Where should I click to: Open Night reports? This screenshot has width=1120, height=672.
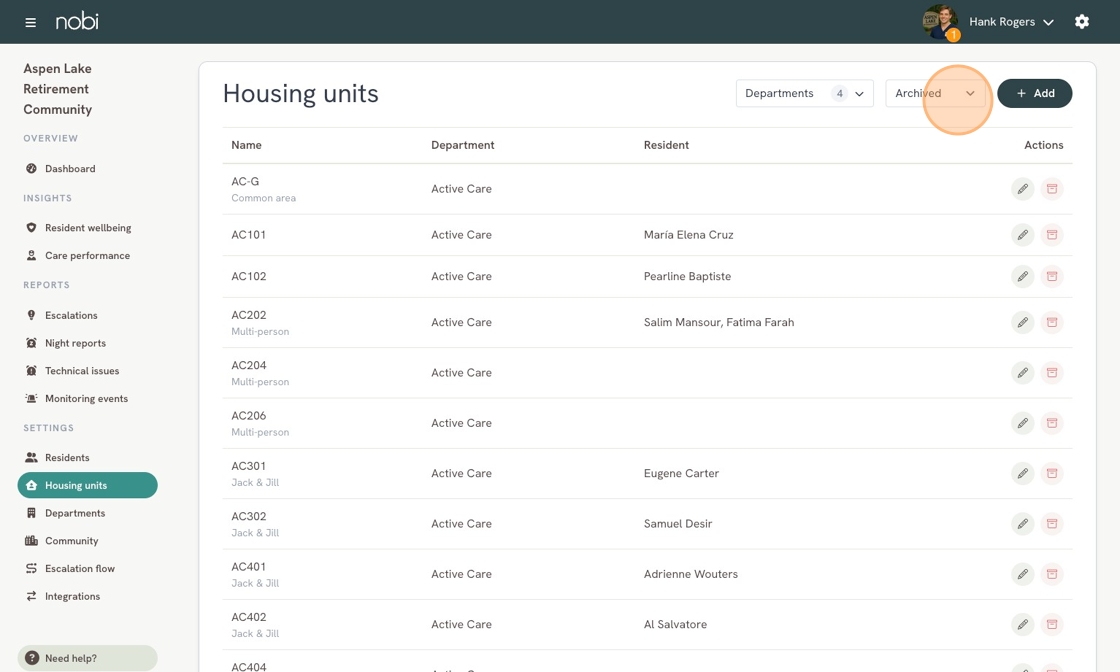click(x=75, y=343)
